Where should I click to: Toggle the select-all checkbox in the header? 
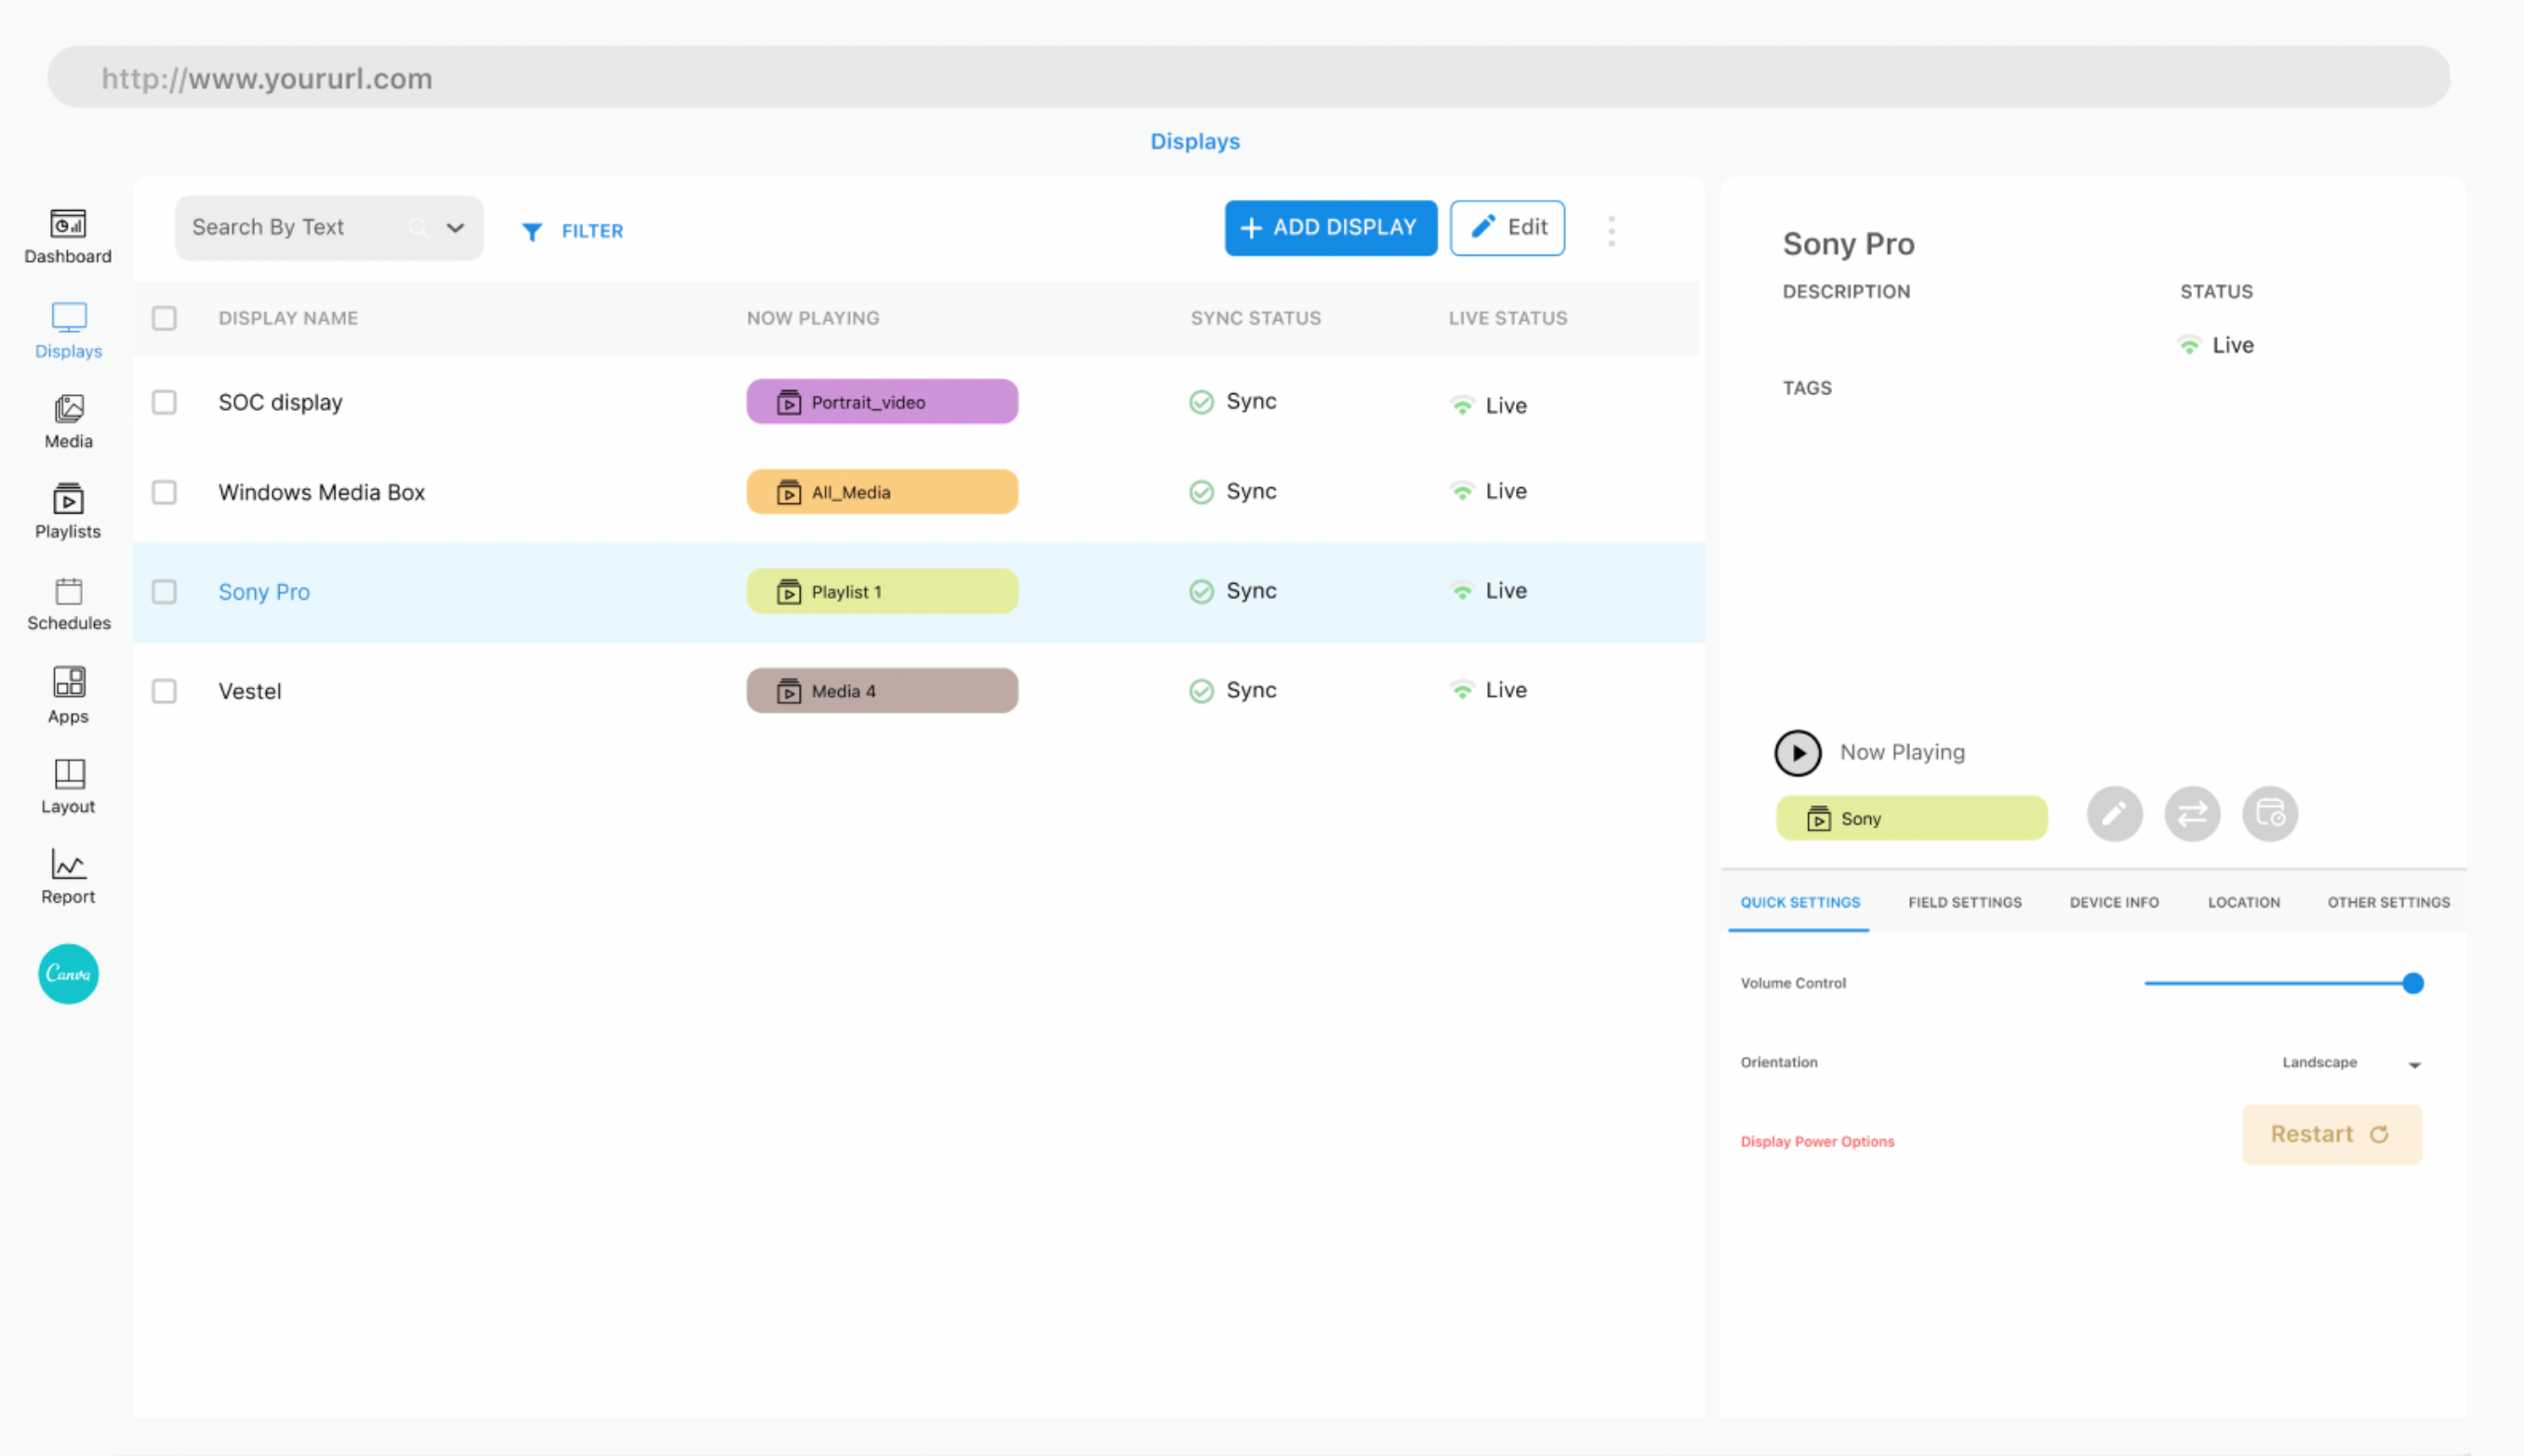(164, 318)
